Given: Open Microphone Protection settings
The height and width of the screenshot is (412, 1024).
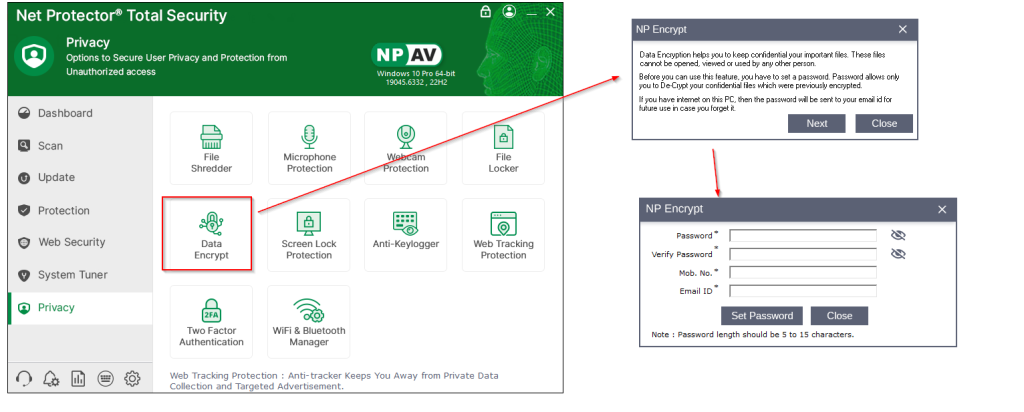Looking at the screenshot, I should [309, 148].
